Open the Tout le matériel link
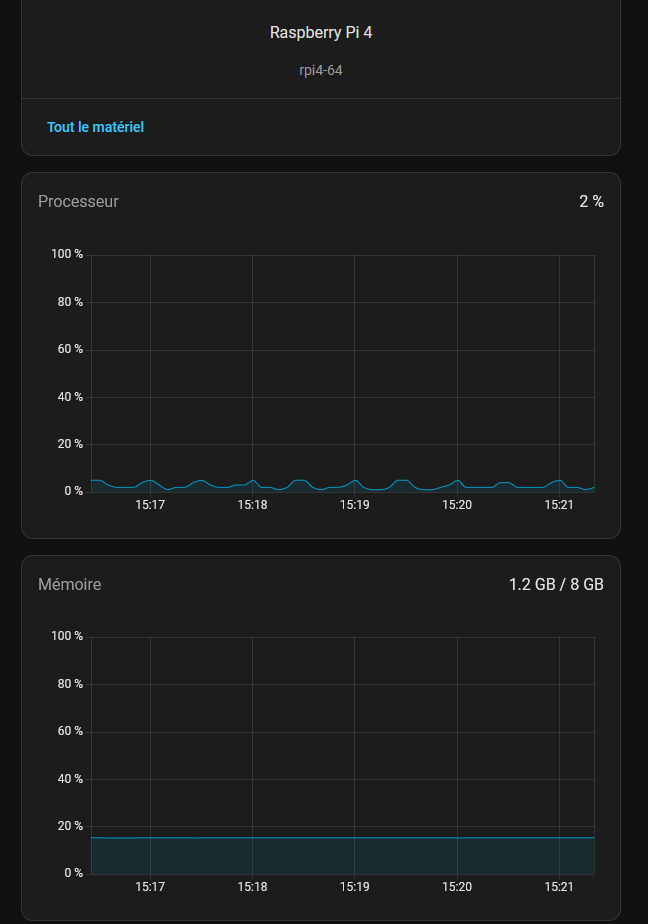Image resolution: width=648 pixels, height=924 pixels. click(x=95, y=127)
